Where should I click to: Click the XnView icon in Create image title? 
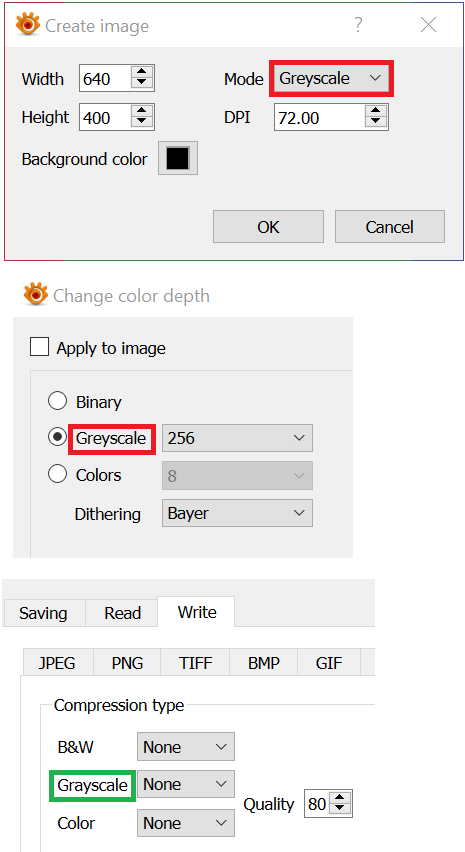[x=27, y=25]
